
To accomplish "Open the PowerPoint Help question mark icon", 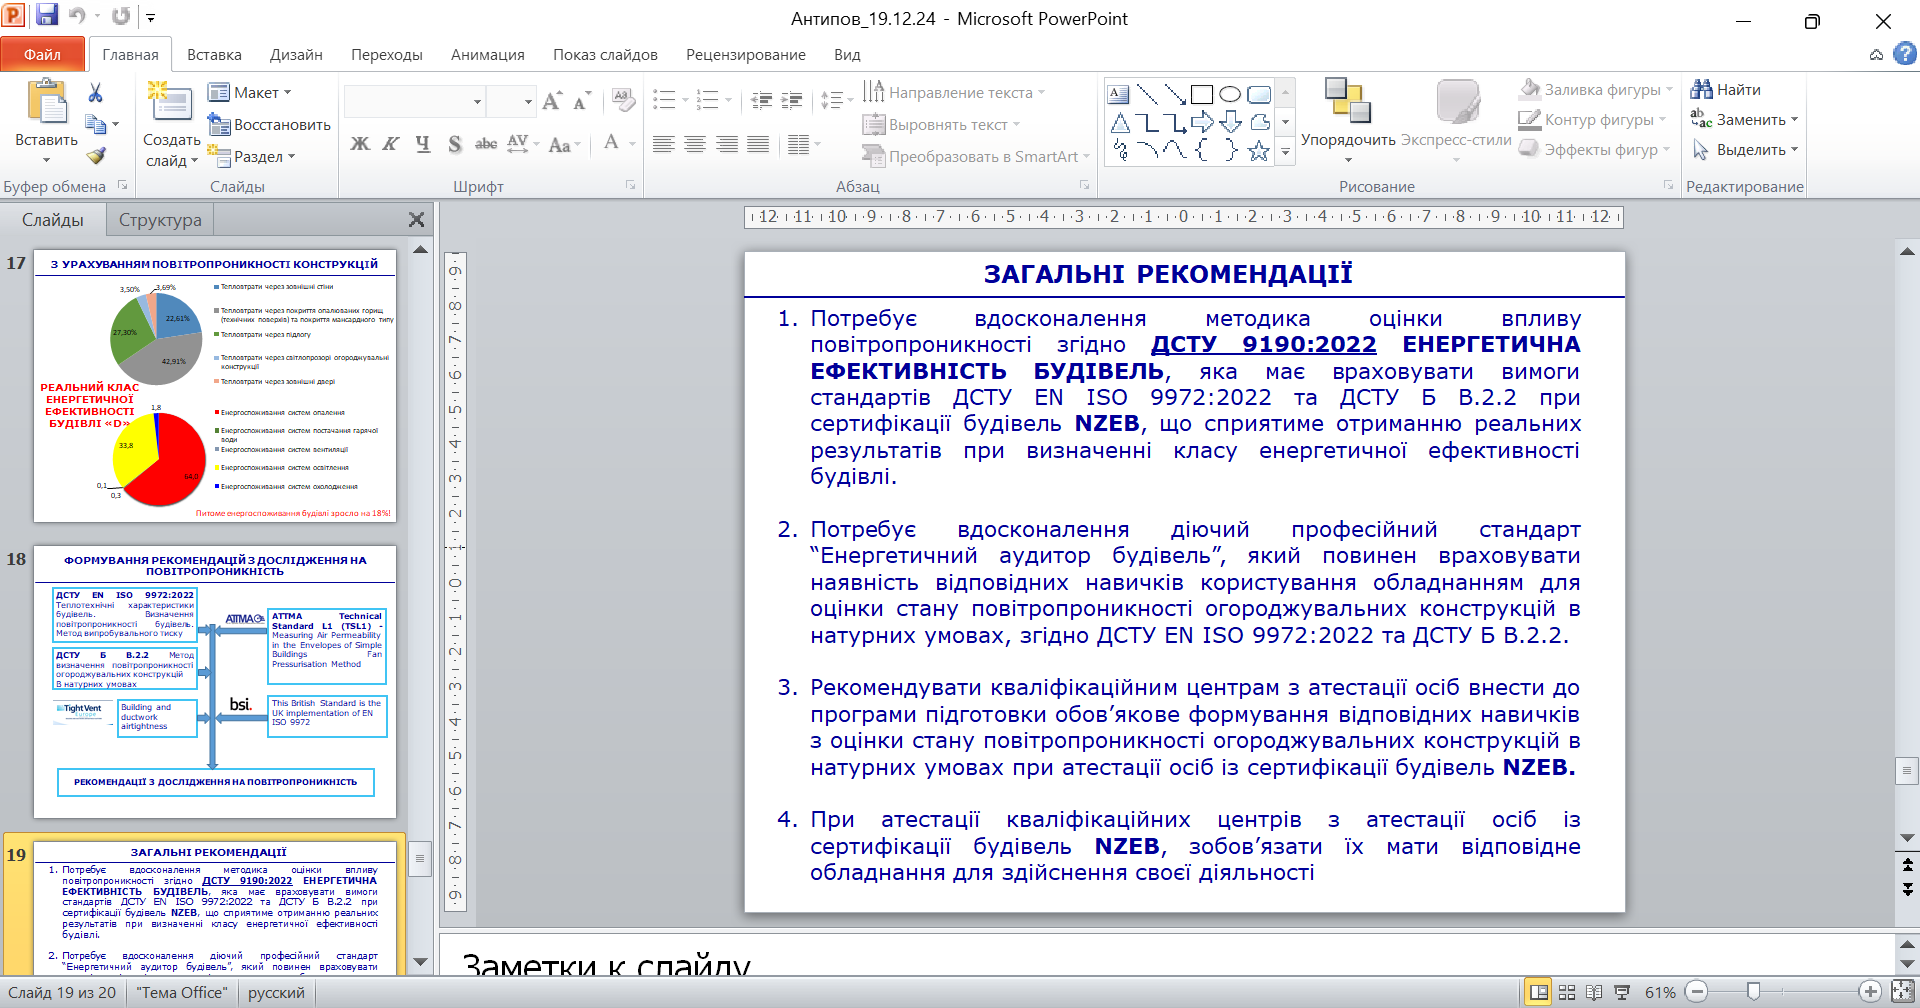I will [x=1905, y=54].
